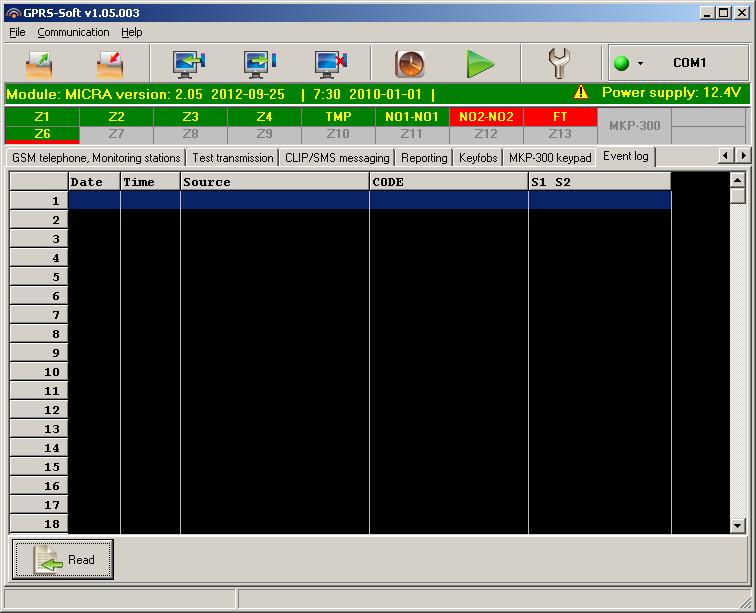756x613 pixels.
Task: Switch to GSM telephone, Monitoring stations tab
Action: point(96,158)
